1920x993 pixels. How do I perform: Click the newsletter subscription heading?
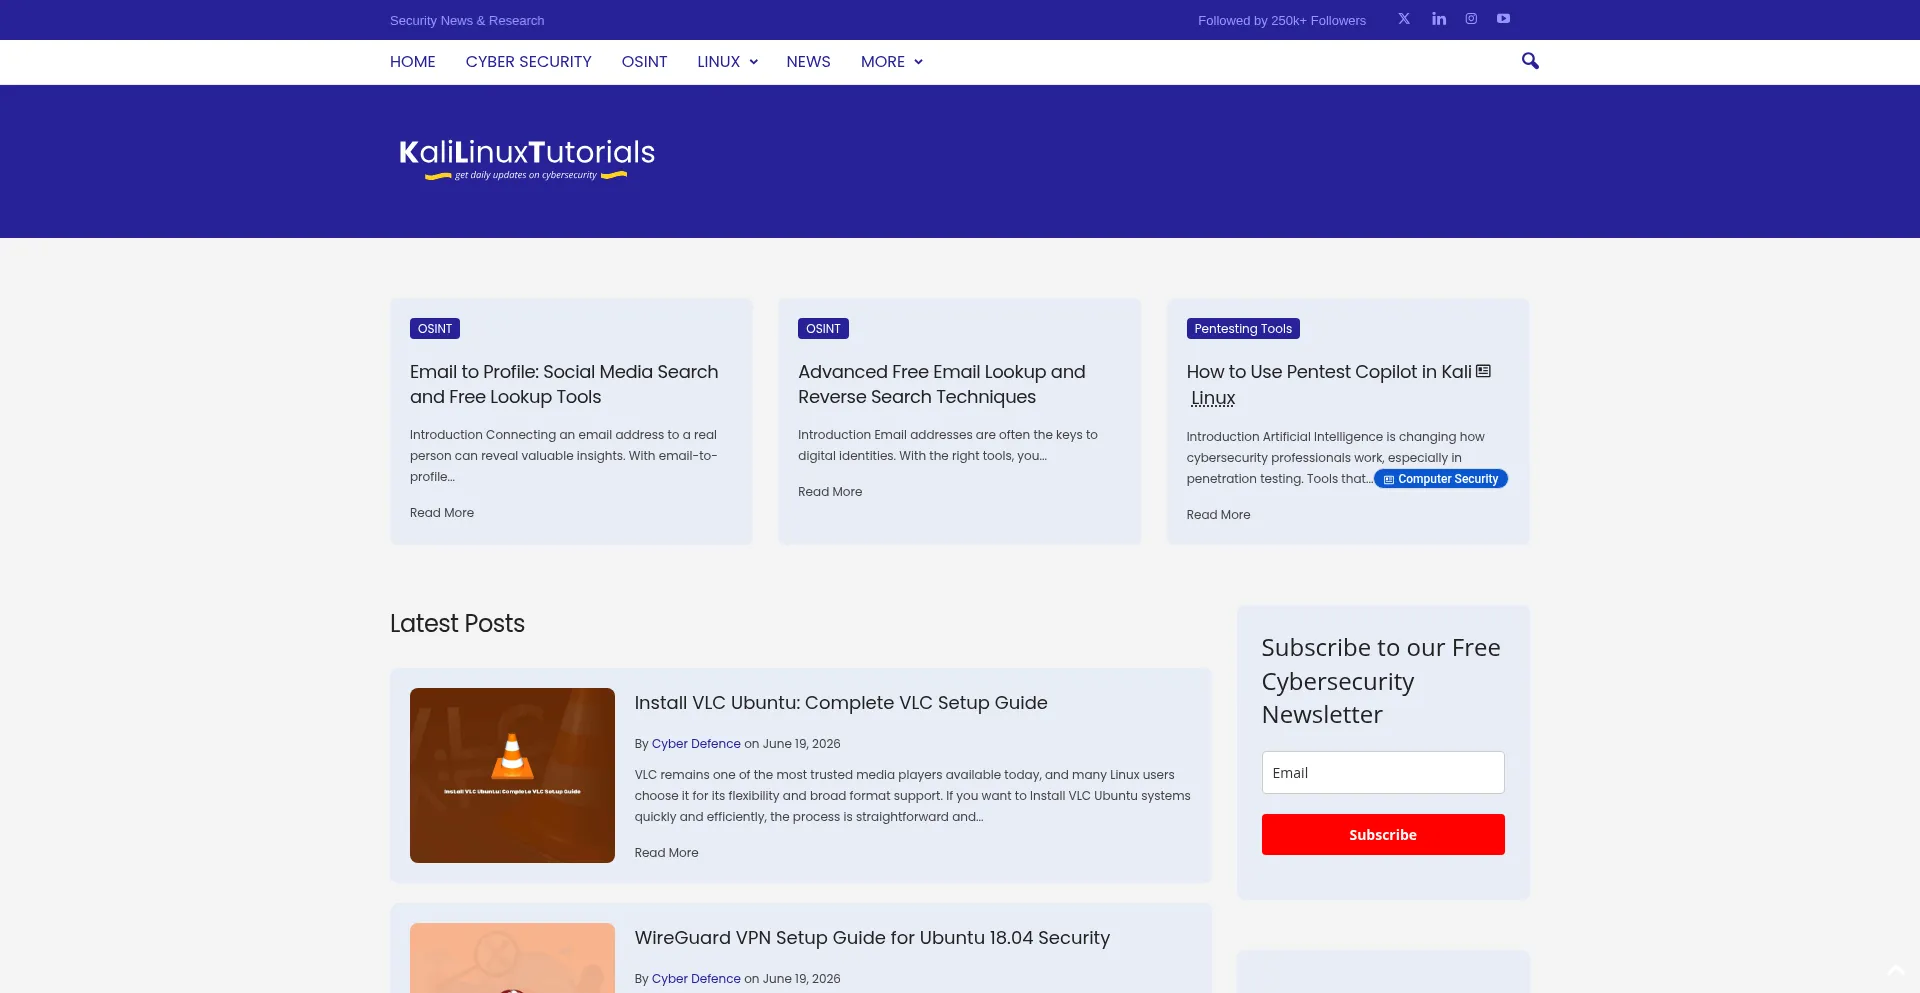coord(1381,681)
